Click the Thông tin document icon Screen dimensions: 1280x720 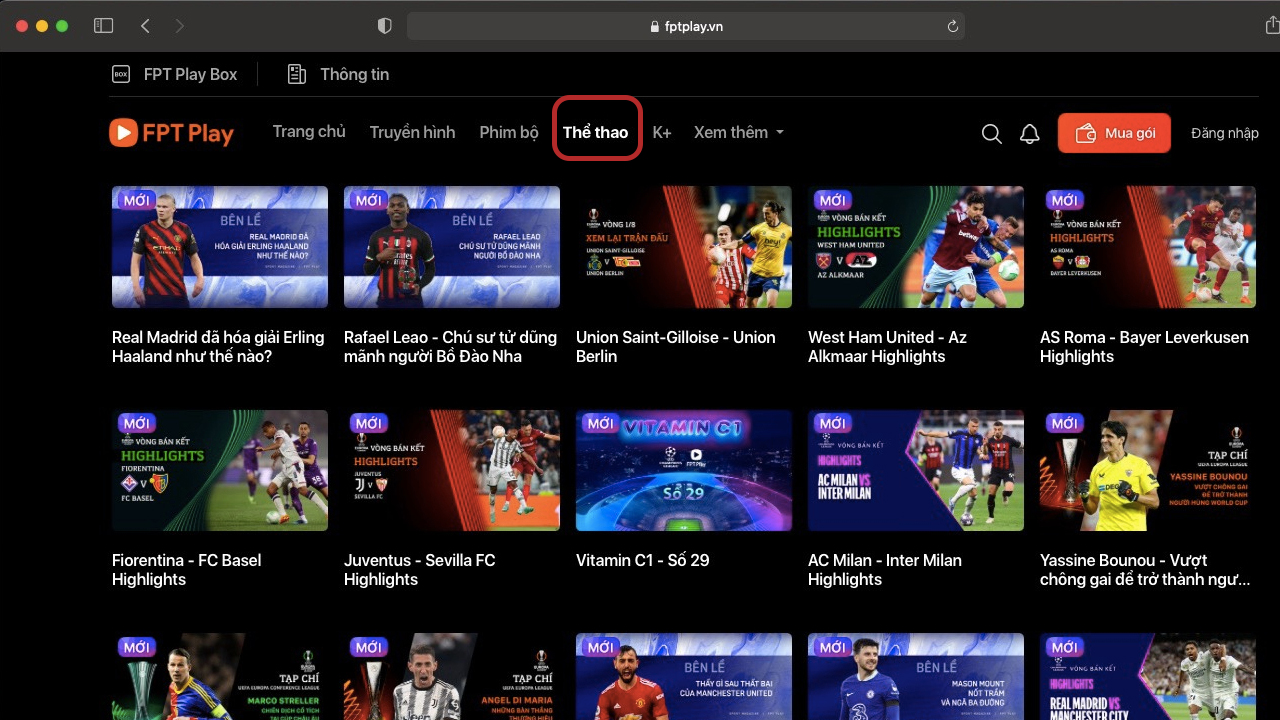296,74
